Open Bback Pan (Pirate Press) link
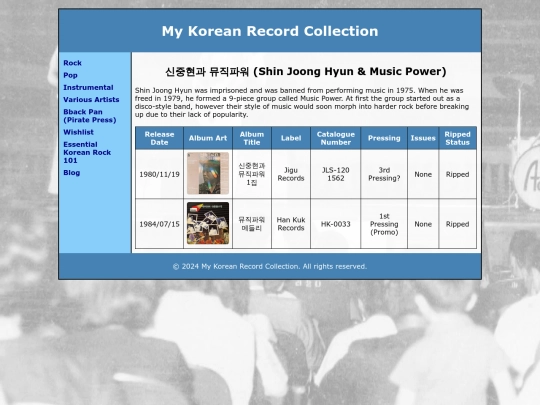Viewport: 540px width, 405px height. (x=90, y=116)
